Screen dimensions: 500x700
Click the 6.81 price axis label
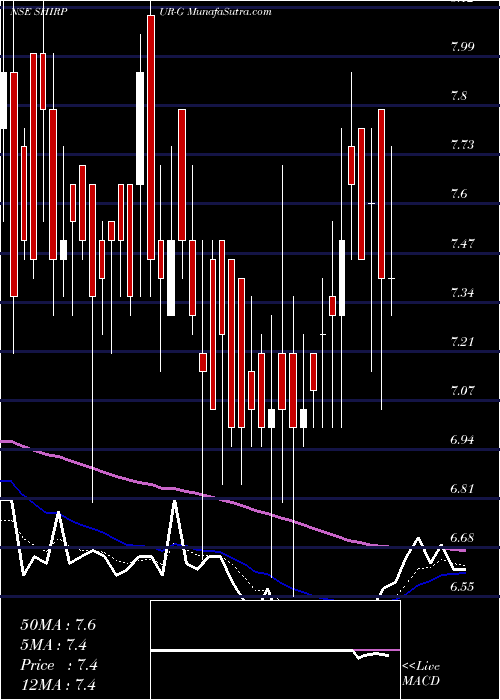point(464,489)
